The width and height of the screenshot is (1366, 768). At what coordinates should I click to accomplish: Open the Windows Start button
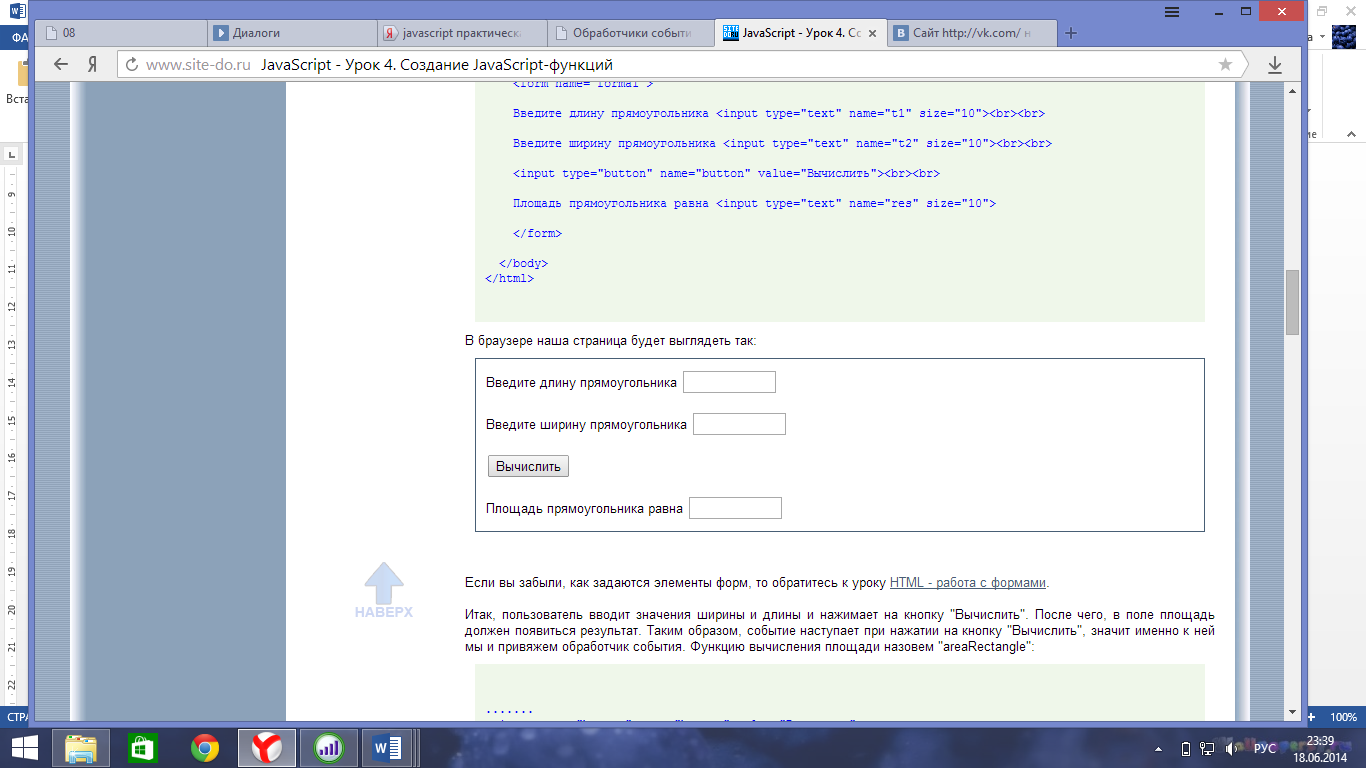24,747
